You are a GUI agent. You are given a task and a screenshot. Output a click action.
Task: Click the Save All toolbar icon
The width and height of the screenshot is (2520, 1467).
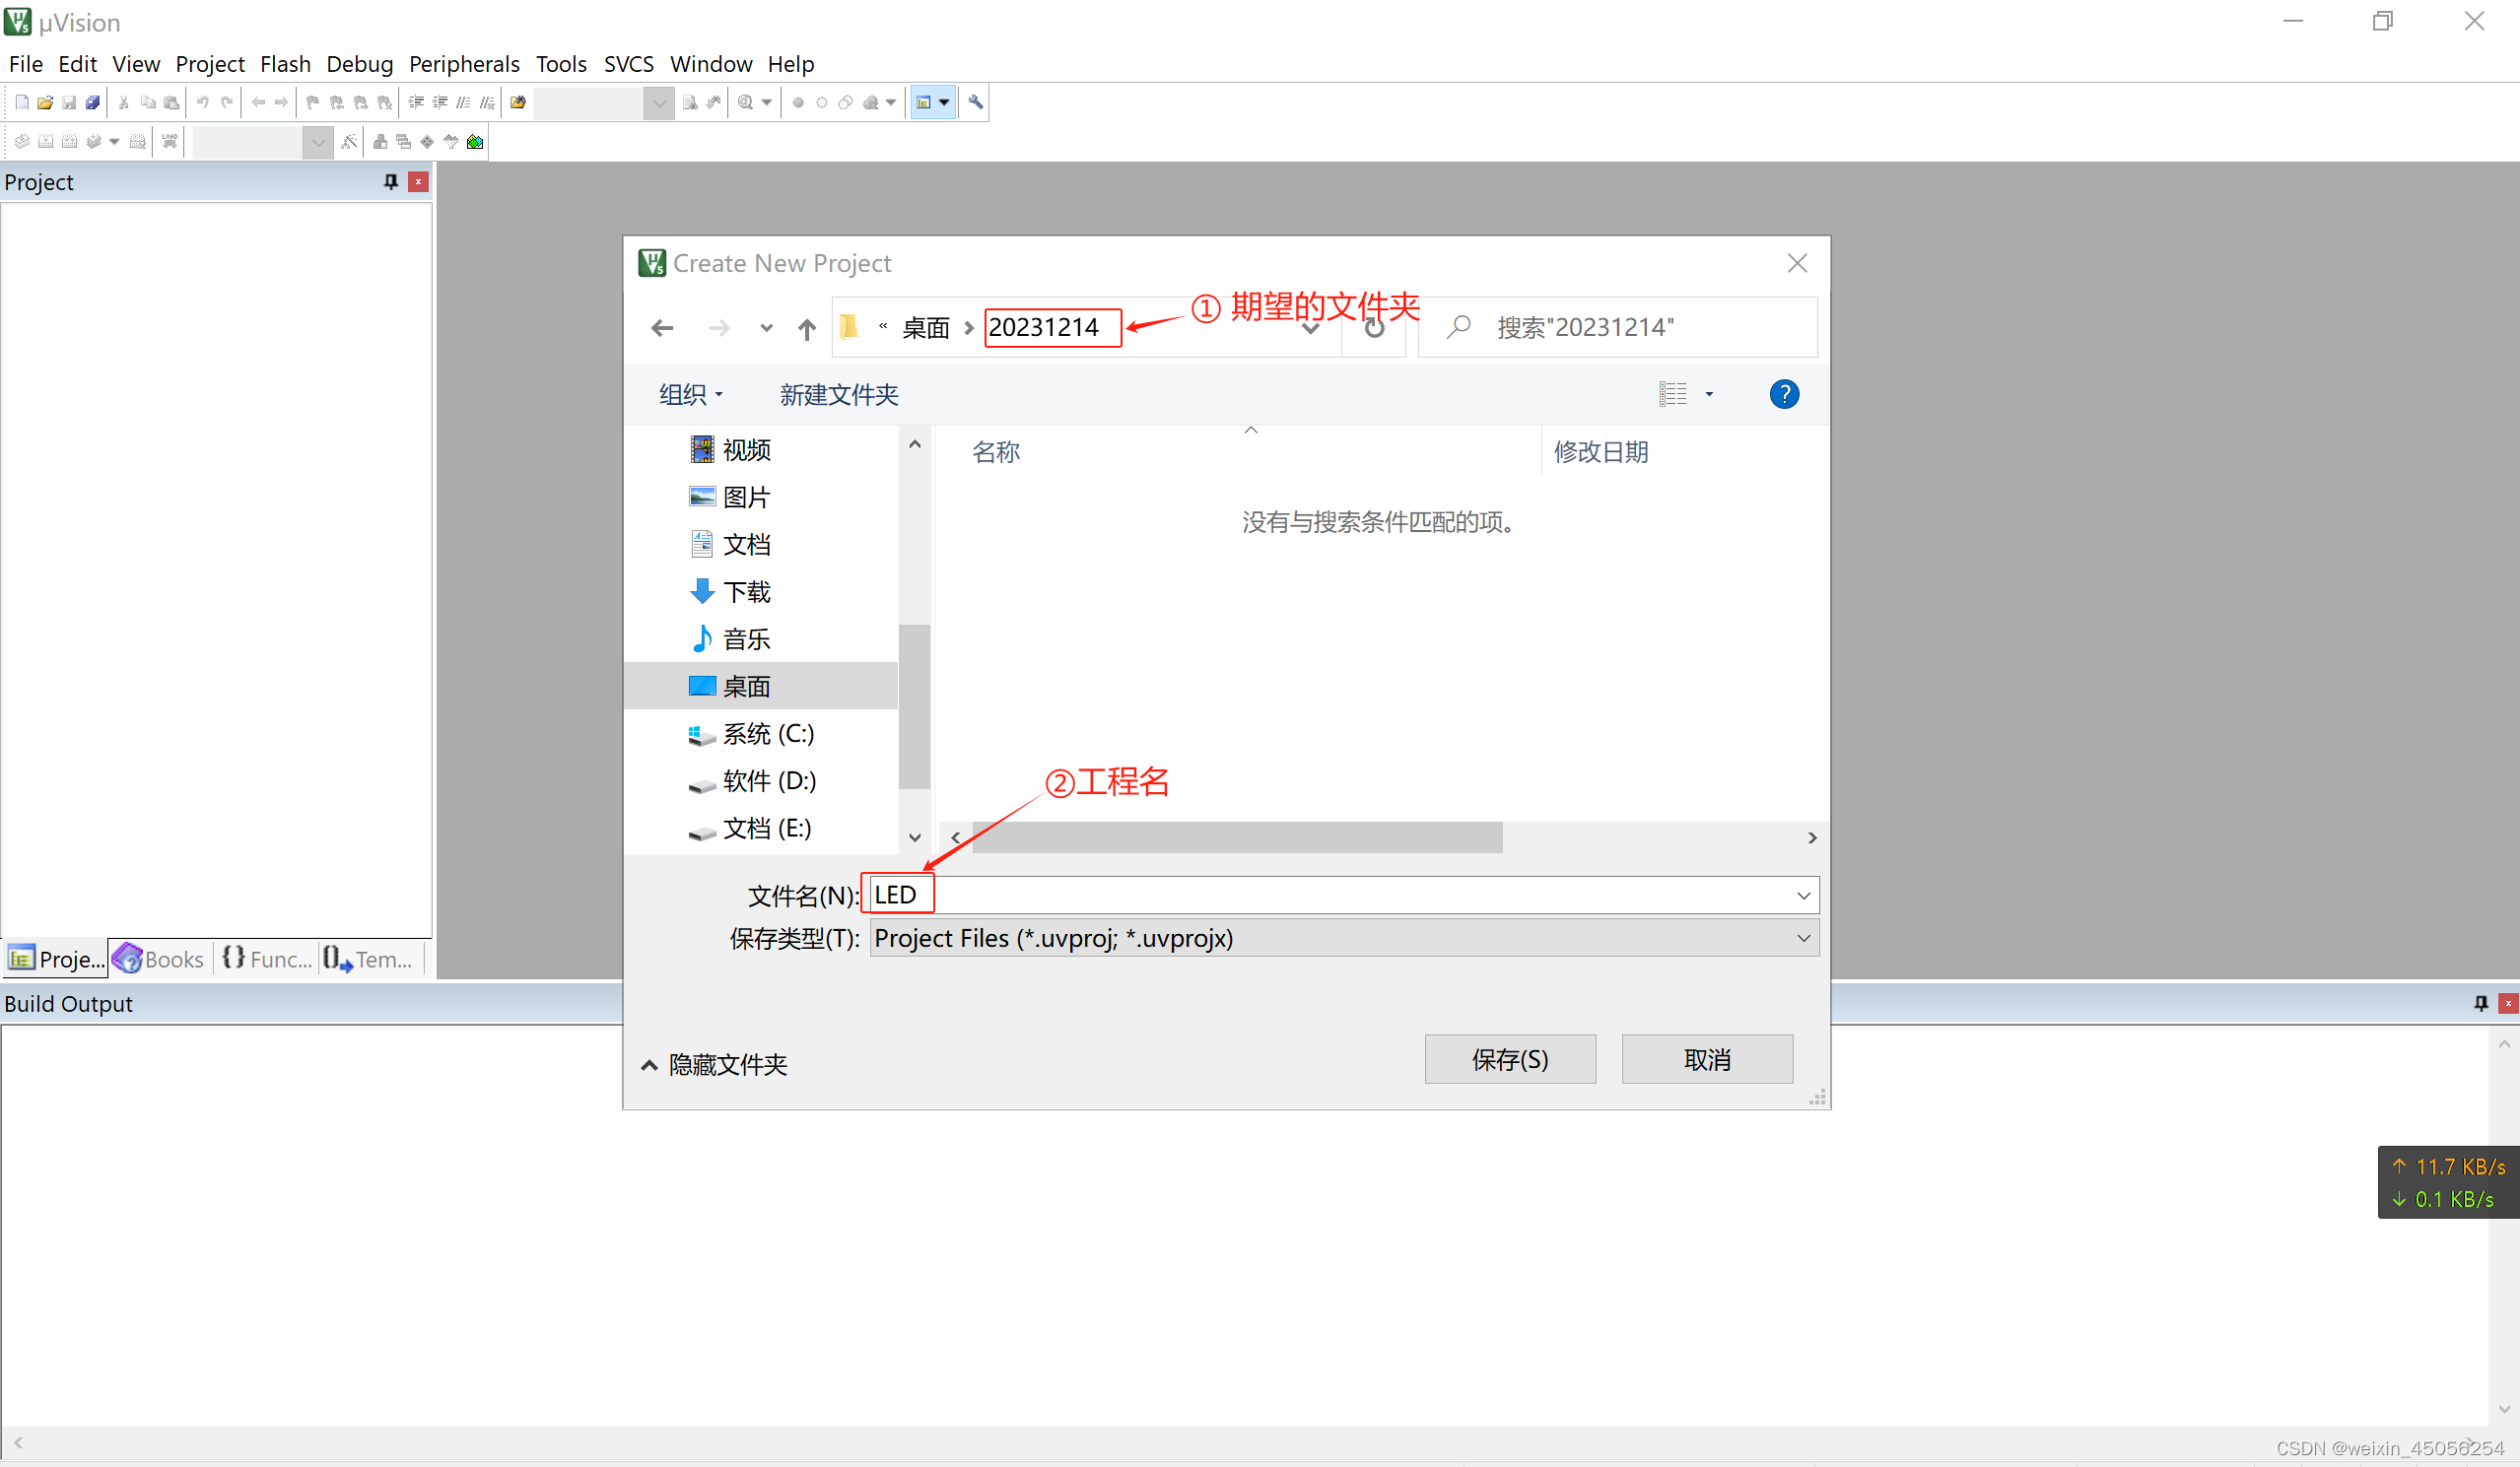93,102
